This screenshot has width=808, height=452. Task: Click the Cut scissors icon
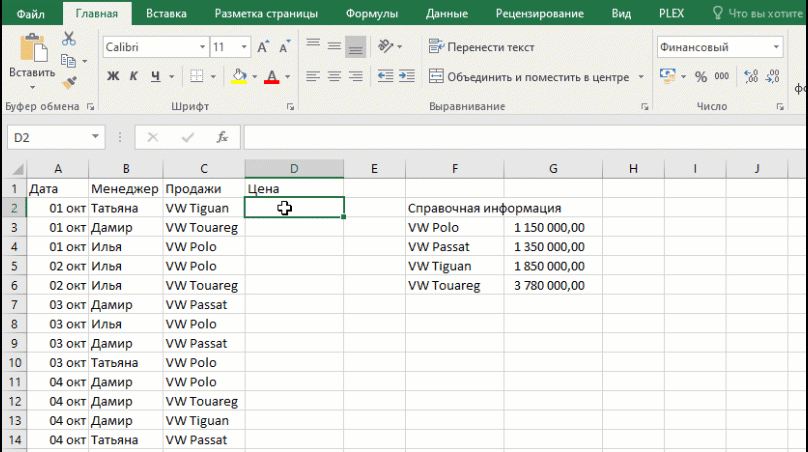click(69, 39)
